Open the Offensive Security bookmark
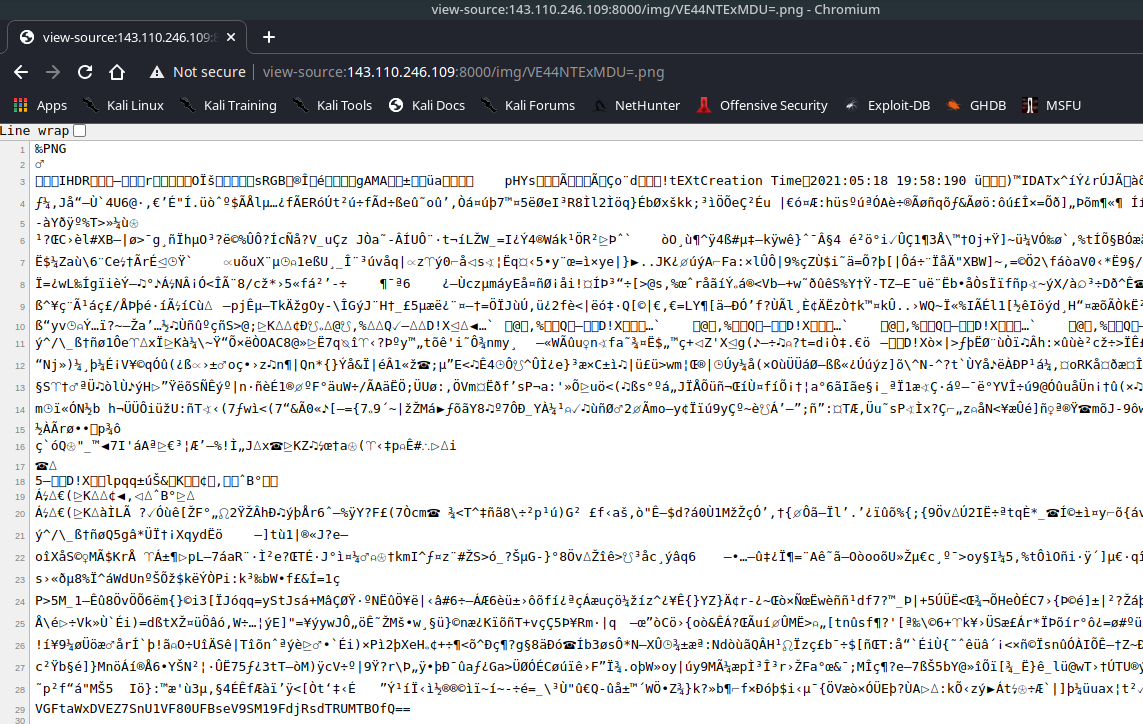 [762, 105]
